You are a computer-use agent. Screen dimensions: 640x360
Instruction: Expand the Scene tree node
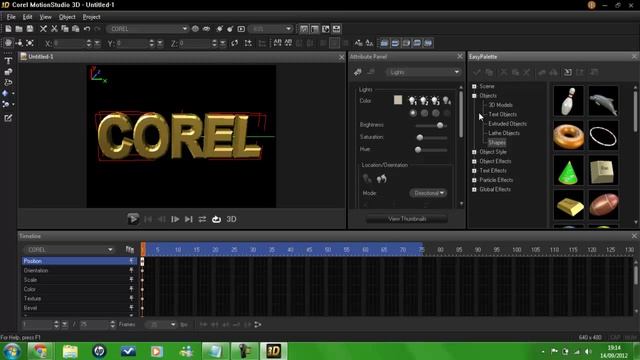point(474,86)
